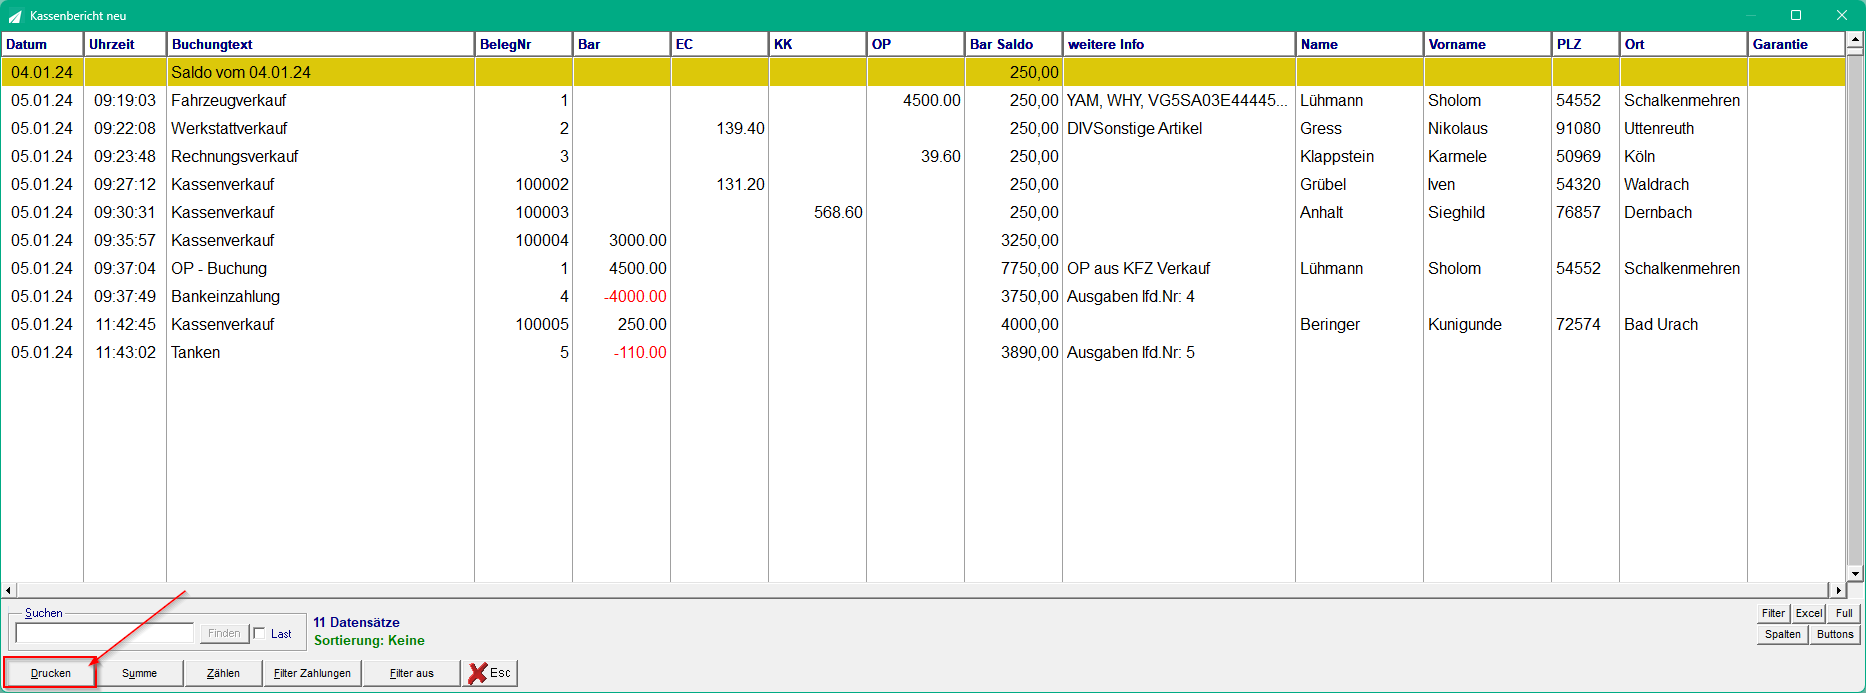
Task: Click the PLZ 91080 cell
Action: [x=1578, y=128]
